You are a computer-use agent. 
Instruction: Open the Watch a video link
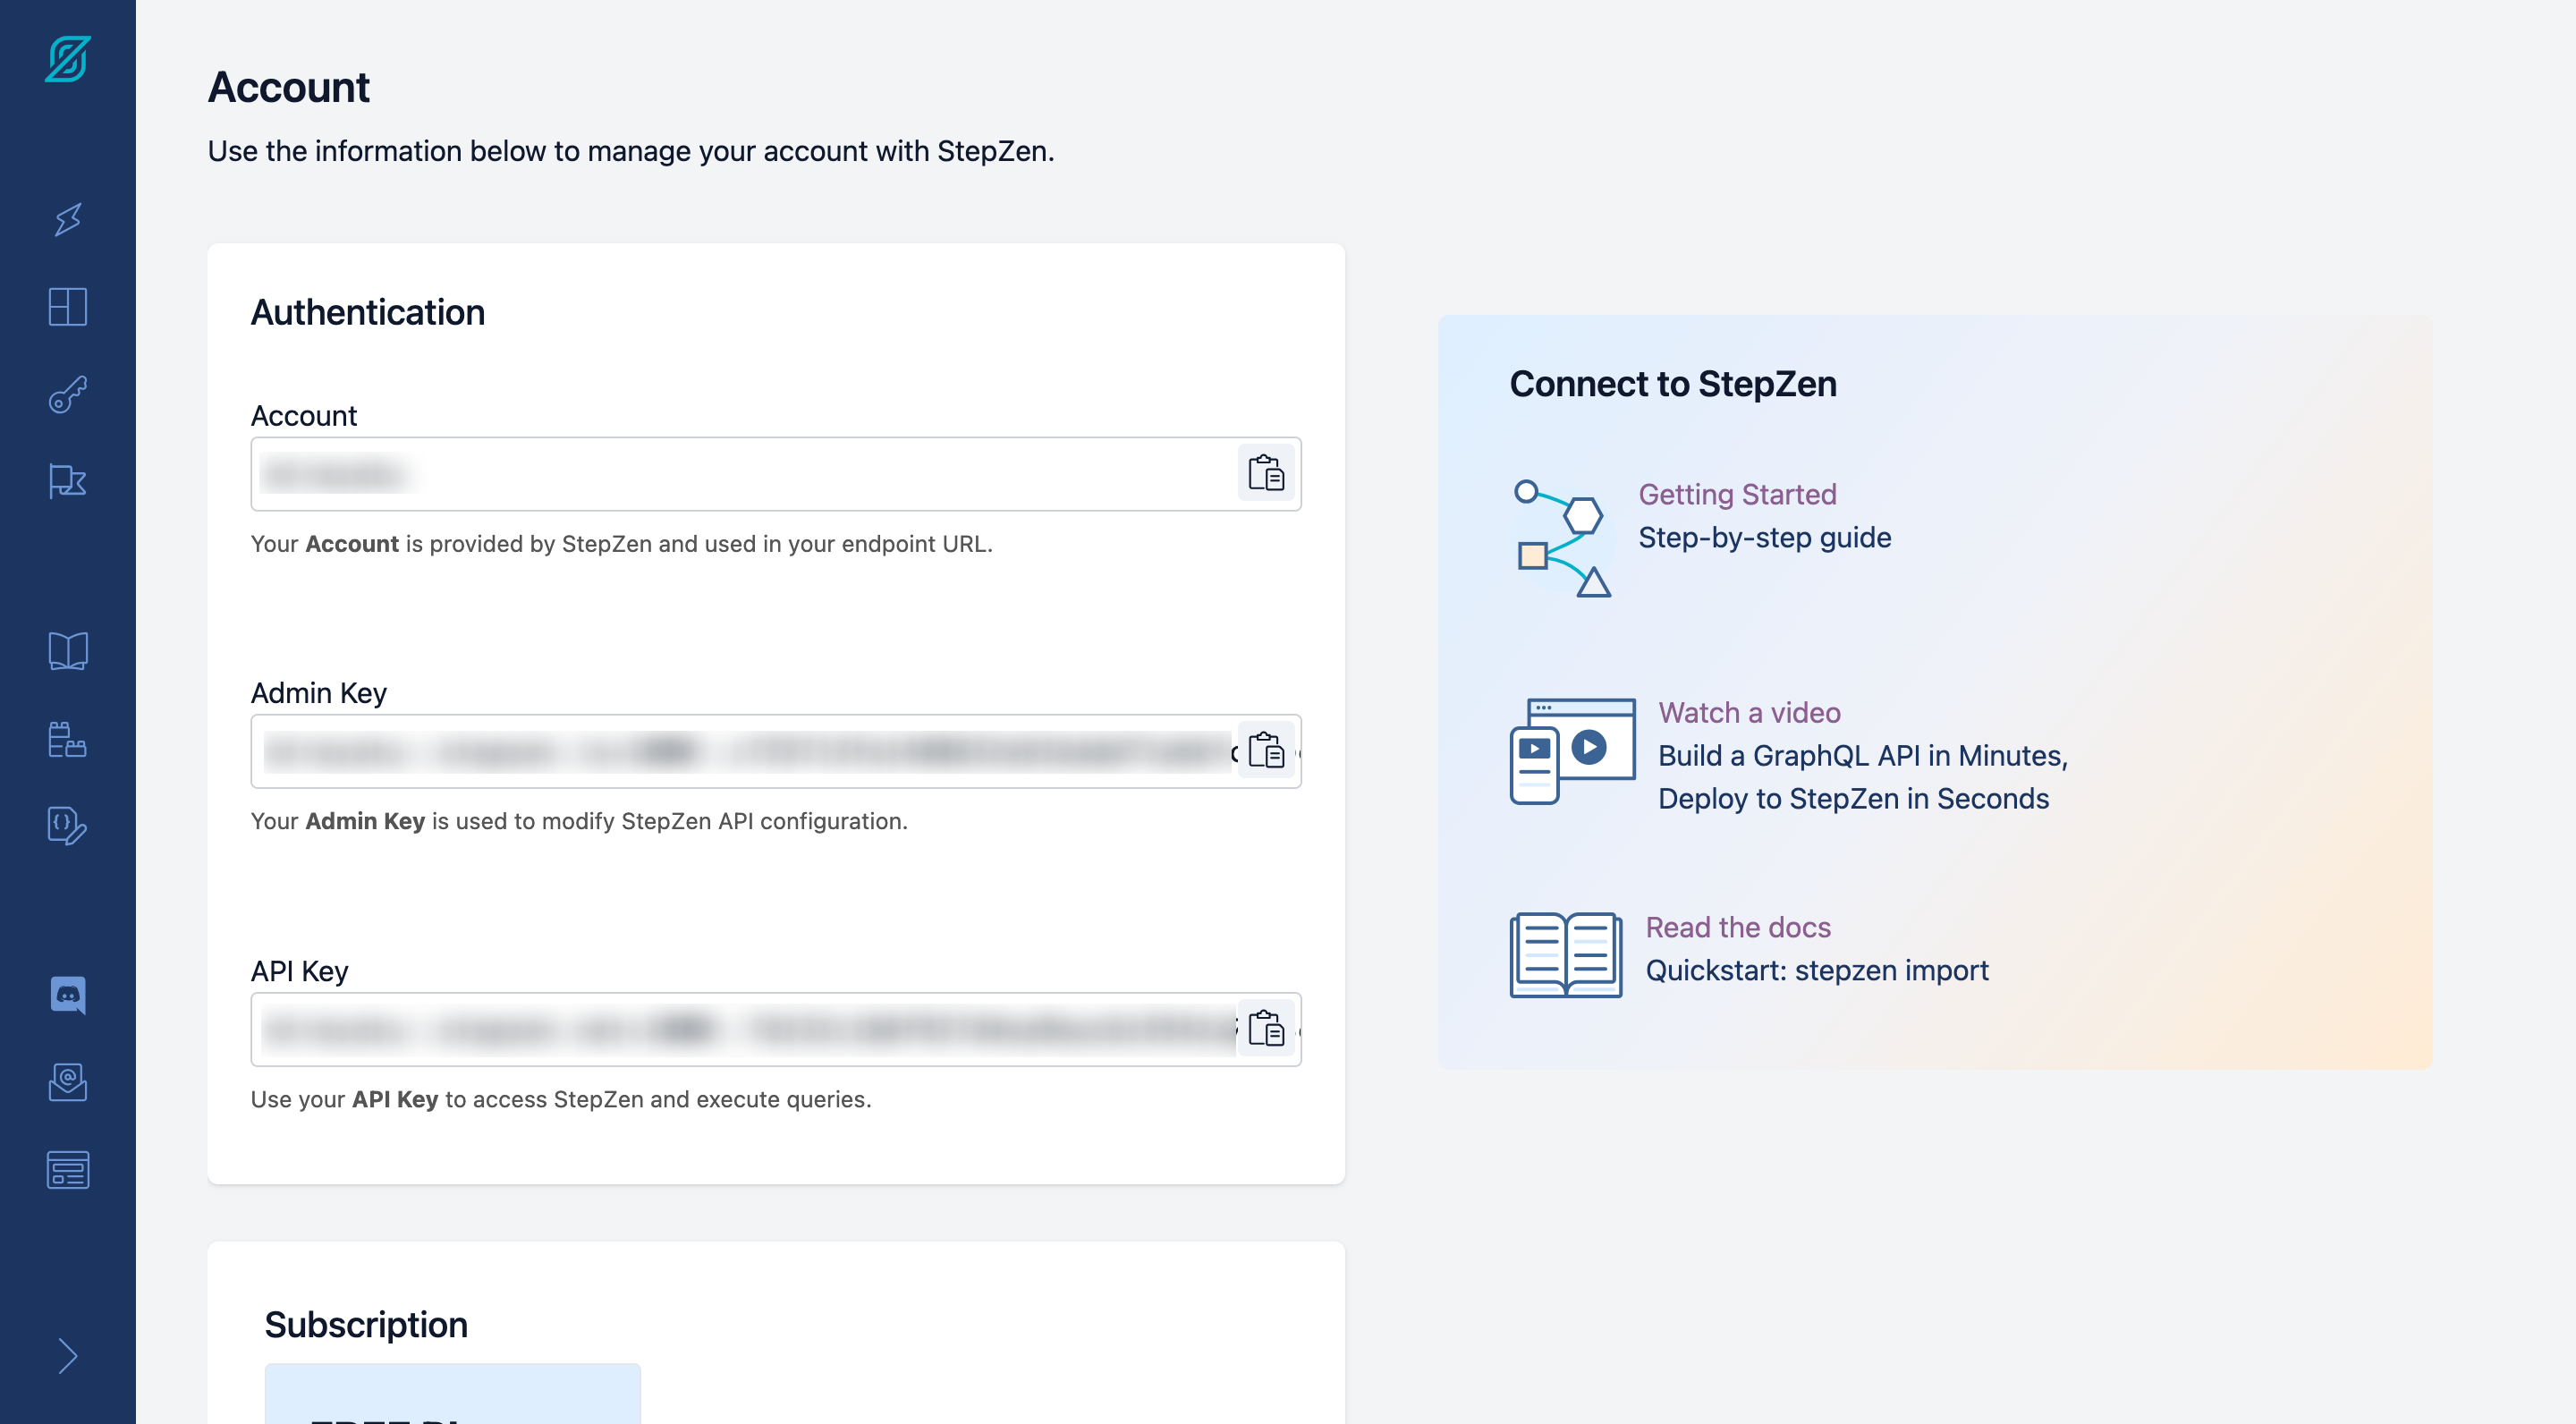1749,712
